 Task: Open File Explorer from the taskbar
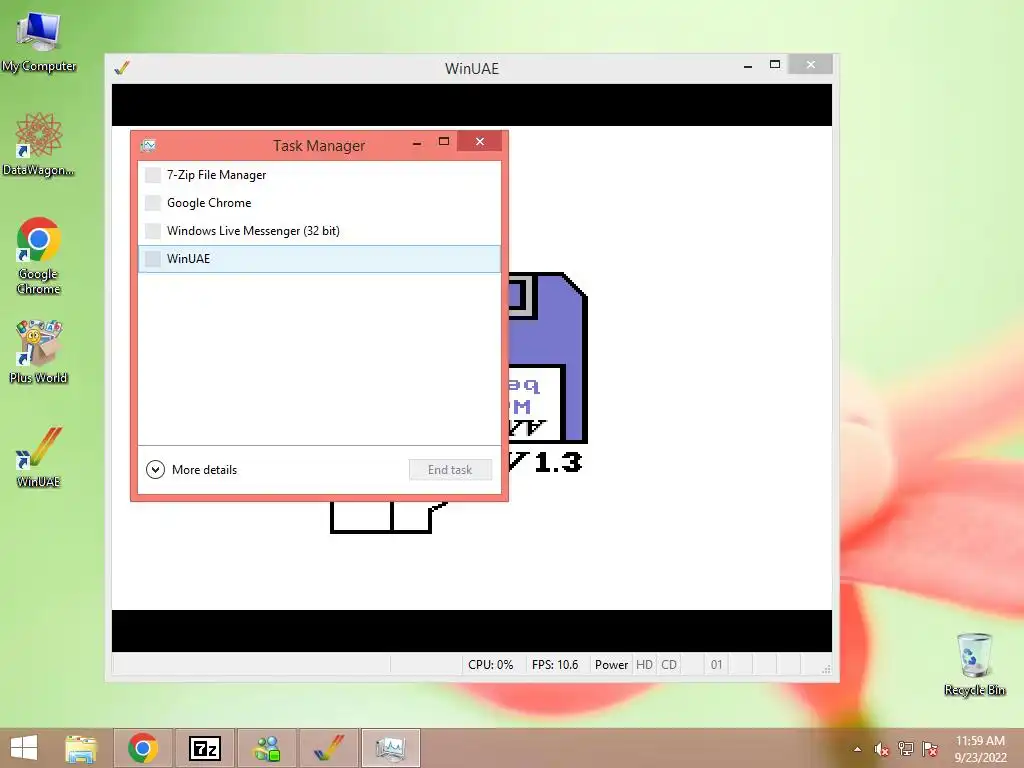coord(81,748)
